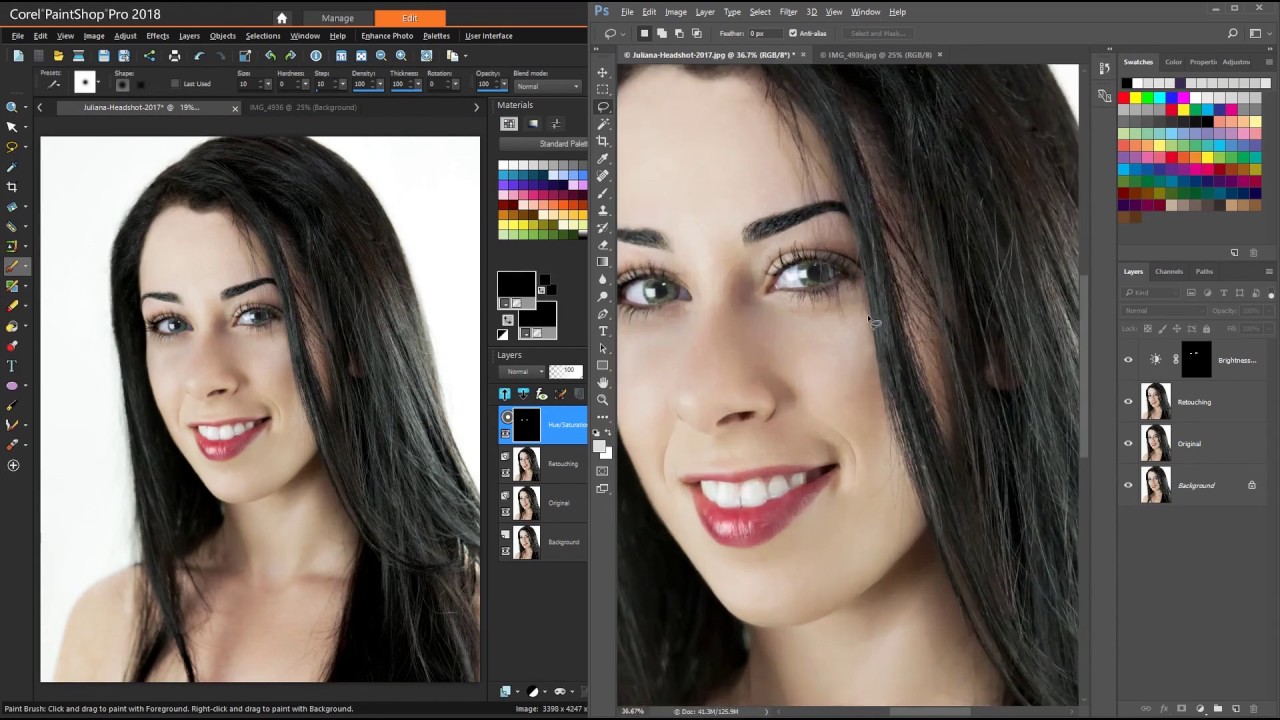Click the Standard Palette label in Materials
Viewport: 1280px width, 720px height.
[x=563, y=144]
